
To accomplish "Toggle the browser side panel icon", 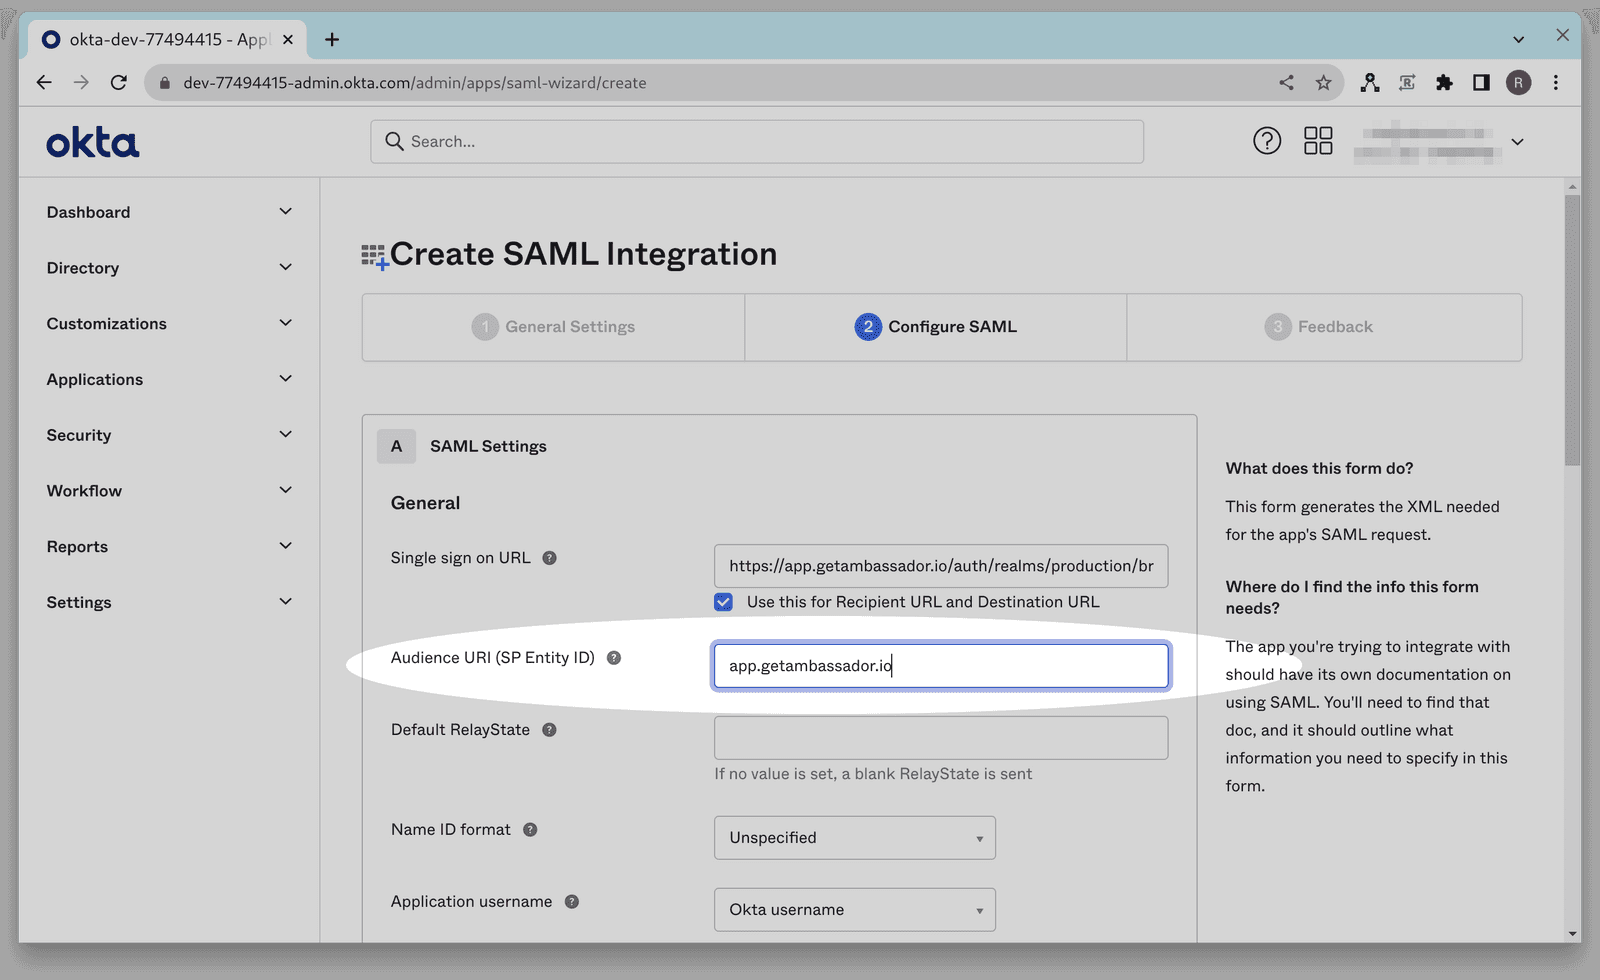I will coord(1481,83).
